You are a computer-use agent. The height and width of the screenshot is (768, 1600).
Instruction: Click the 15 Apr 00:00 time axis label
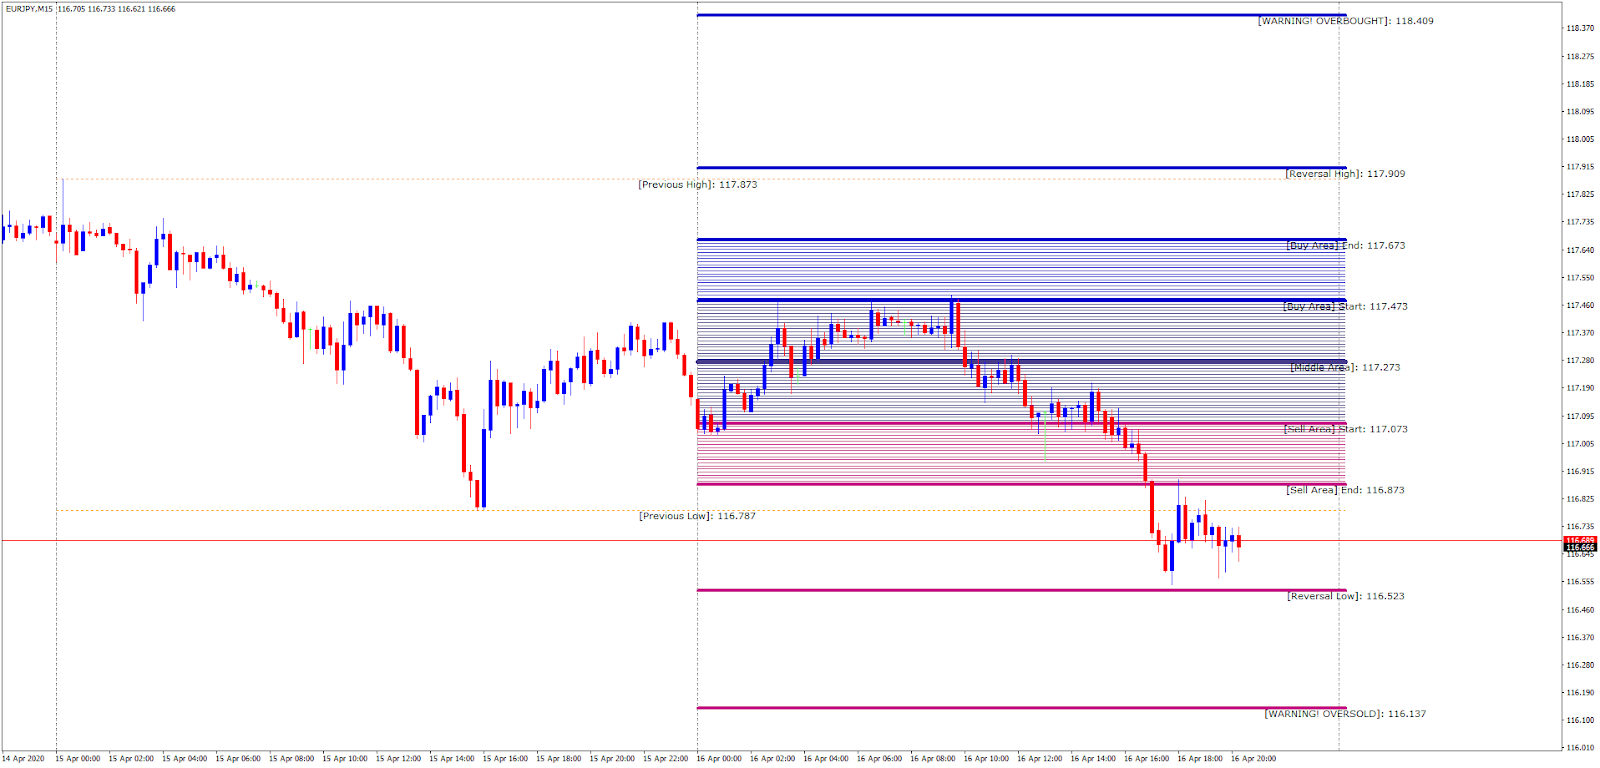coord(78,759)
